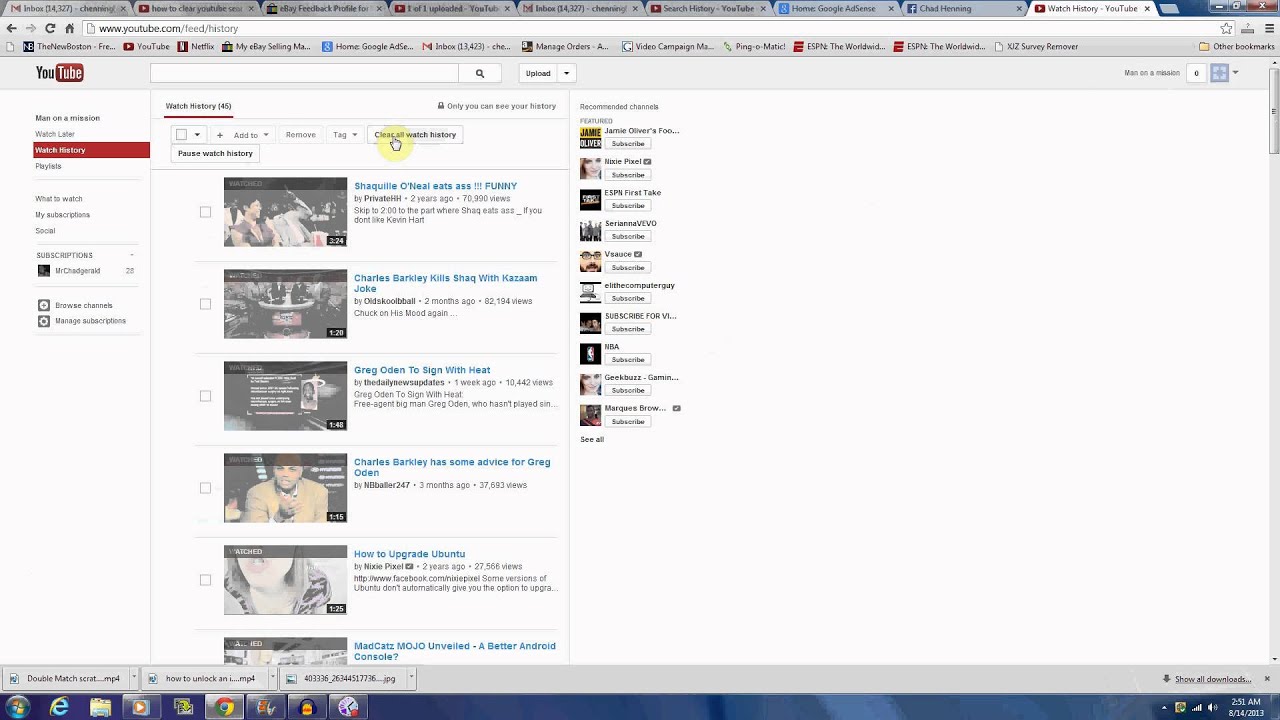Image resolution: width=1280 pixels, height=720 pixels.
Task: Click the browser Reload icon
Action: coord(50,28)
